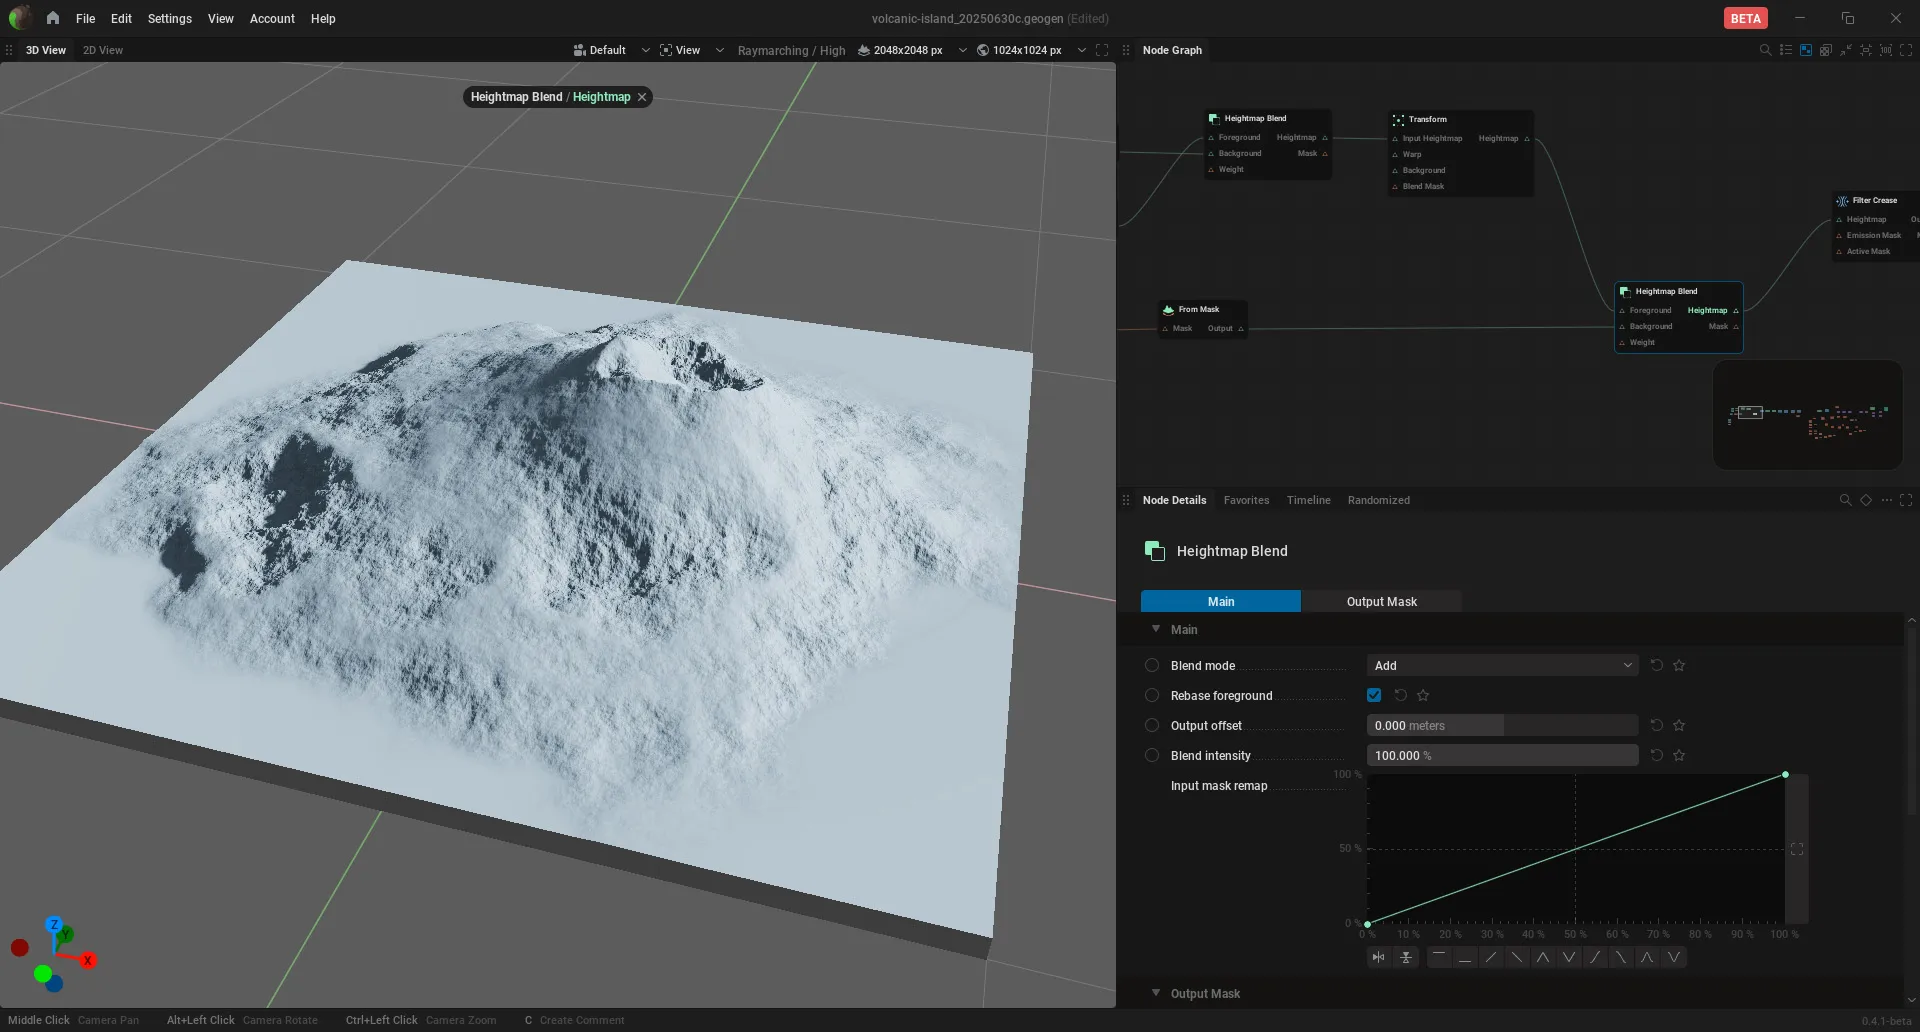
Task: Open the Settings menu
Action: (x=169, y=19)
